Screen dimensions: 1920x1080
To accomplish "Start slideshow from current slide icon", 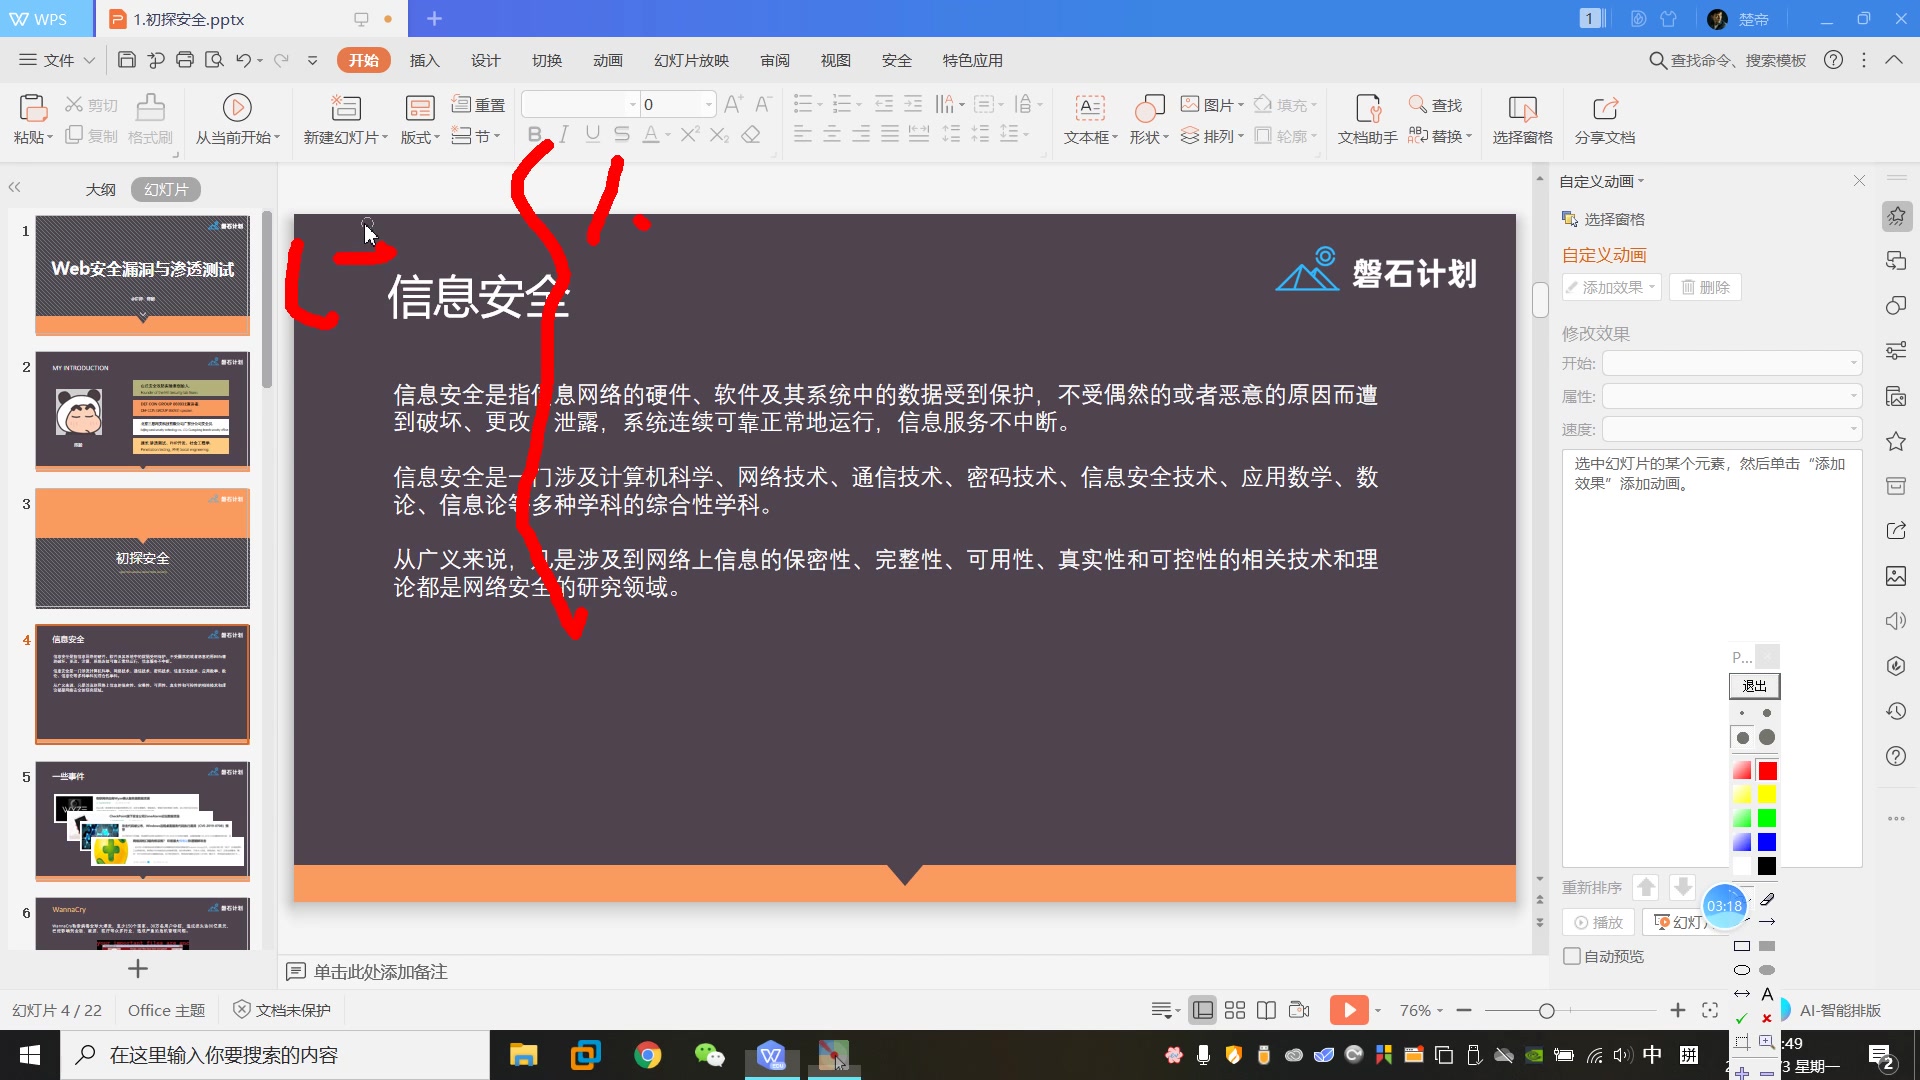I will point(237,108).
